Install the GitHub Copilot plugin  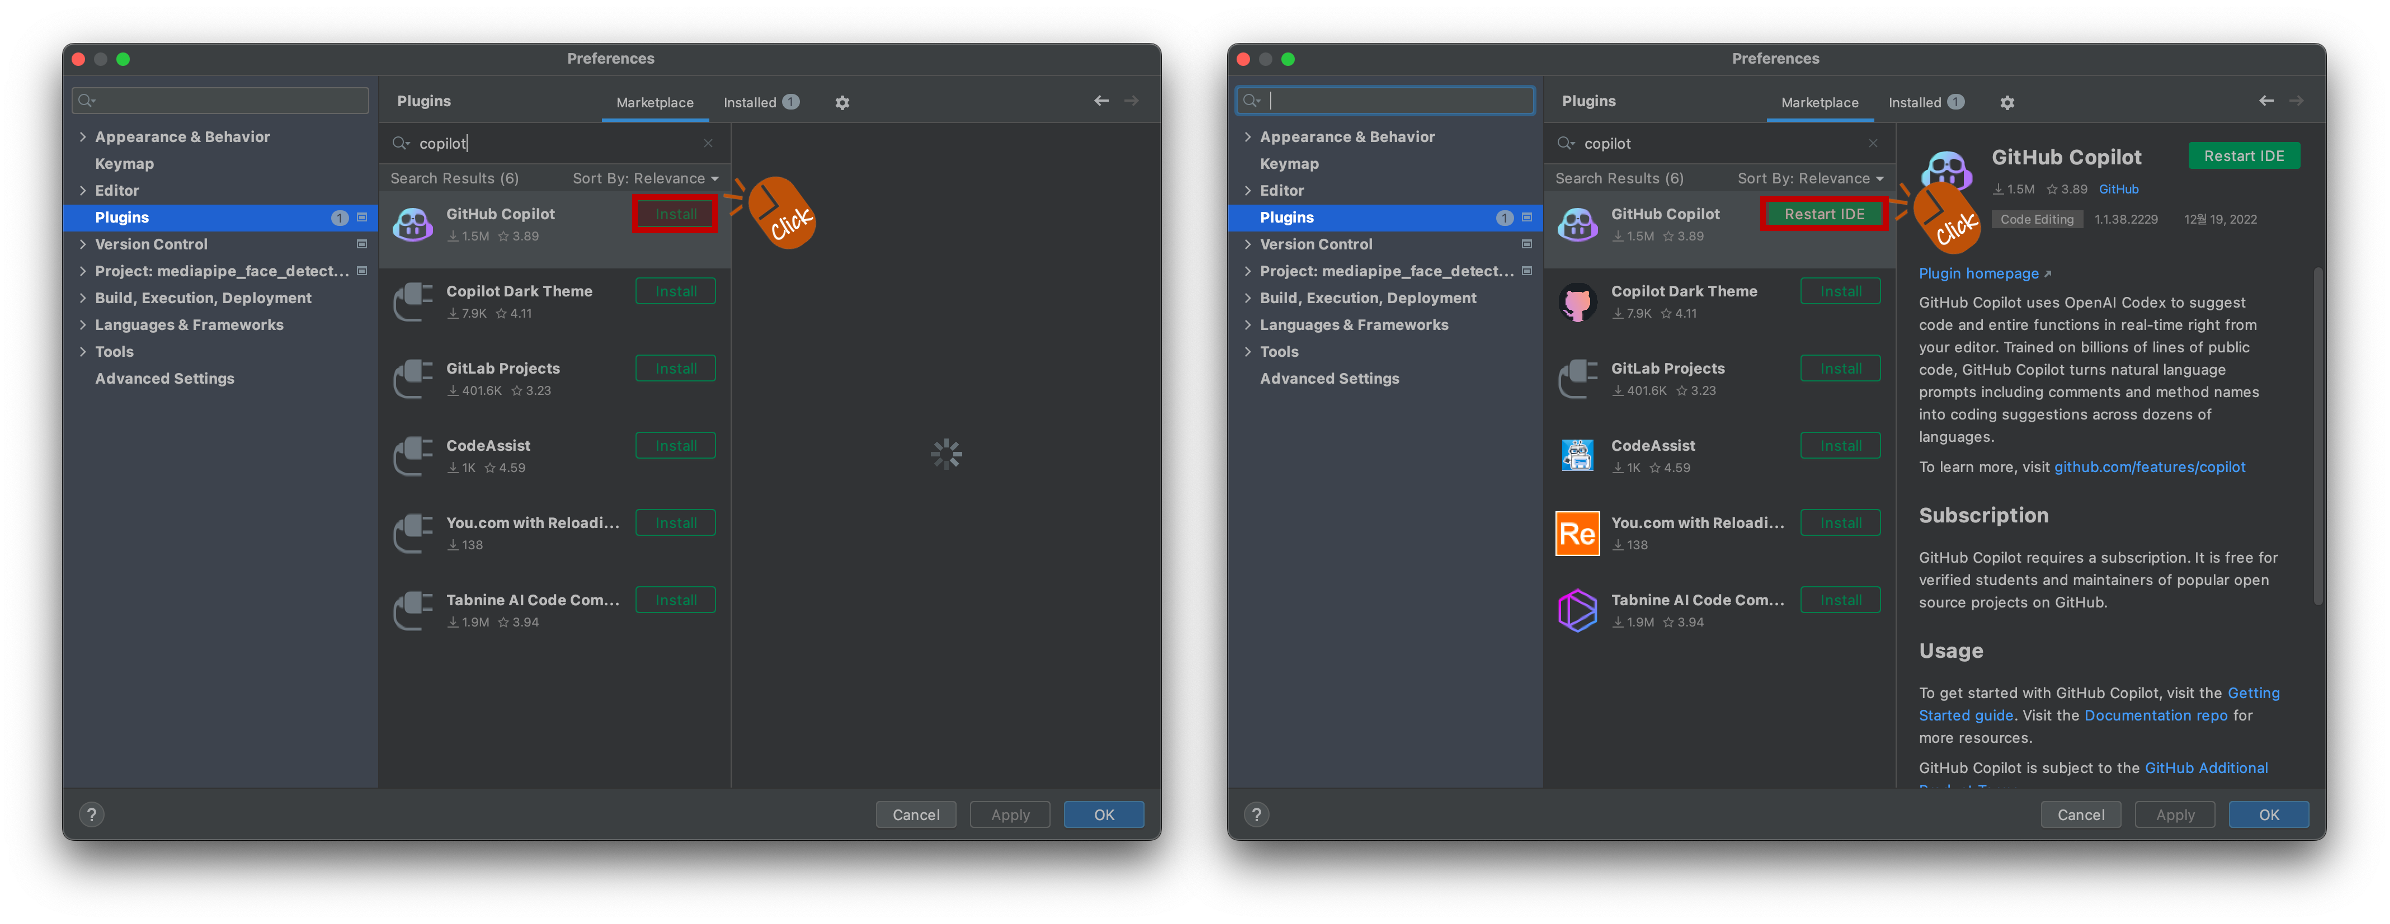(675, 213)
